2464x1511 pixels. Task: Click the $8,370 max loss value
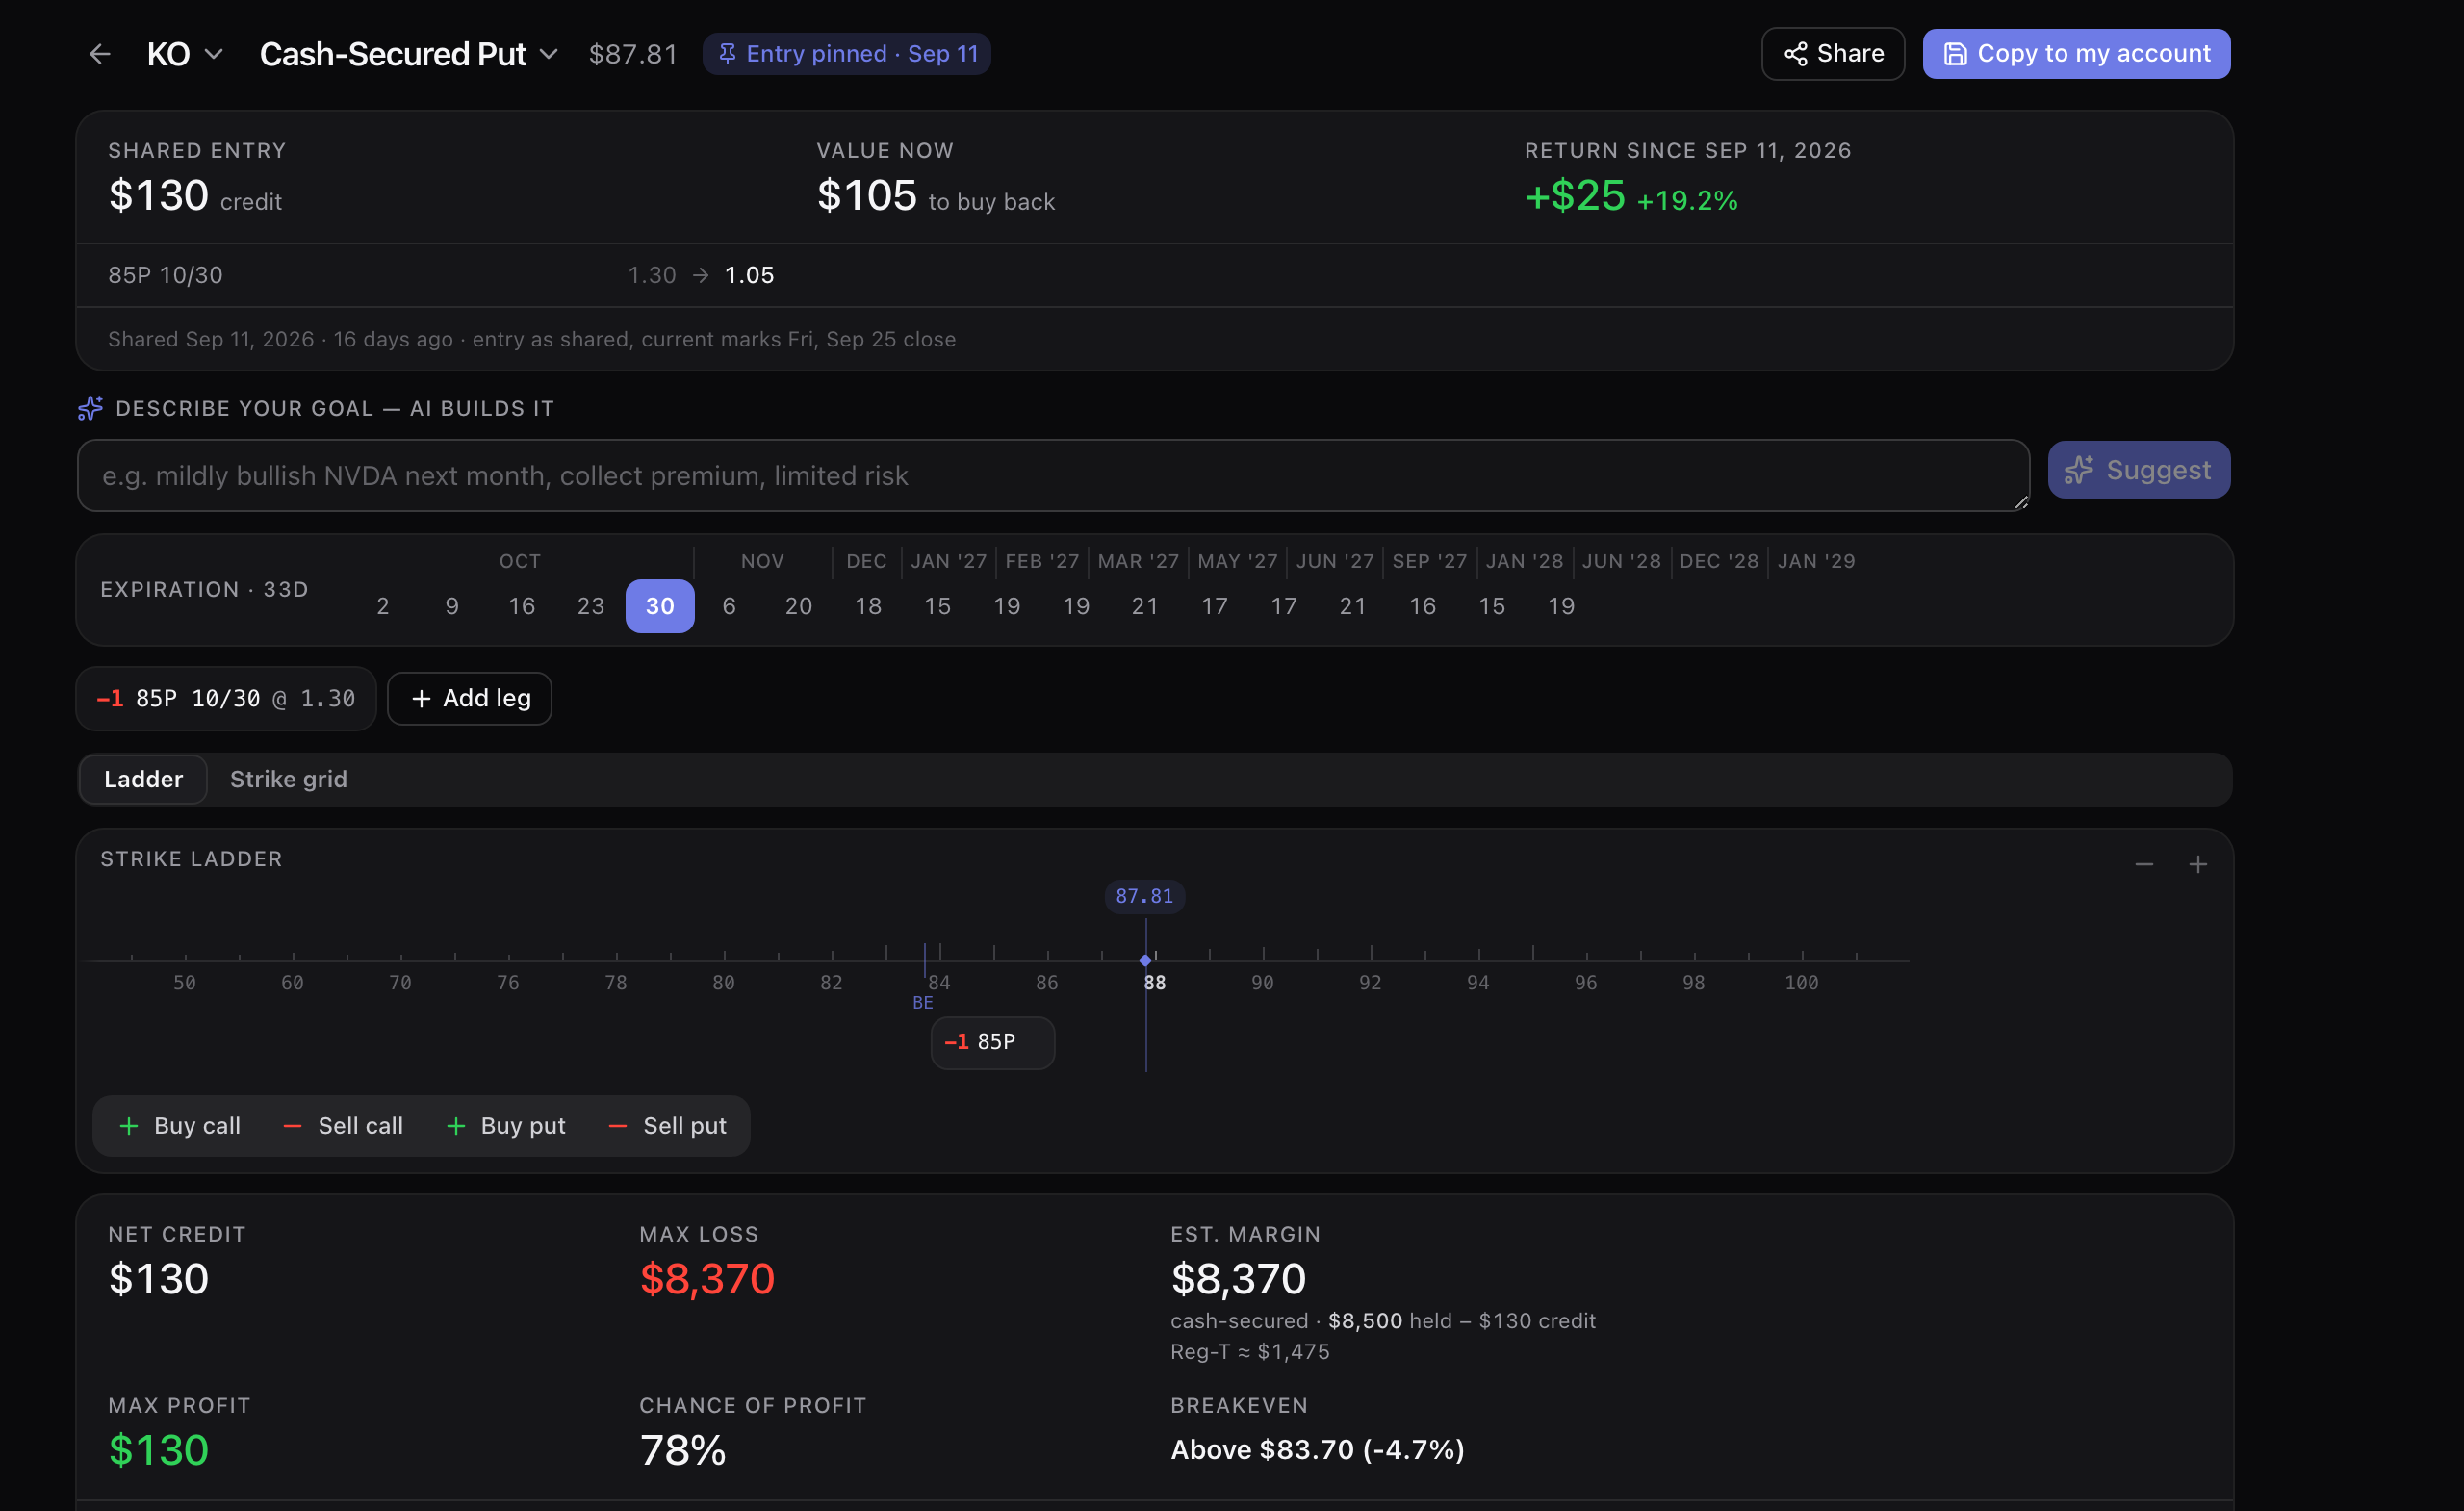pos(707,1280)
